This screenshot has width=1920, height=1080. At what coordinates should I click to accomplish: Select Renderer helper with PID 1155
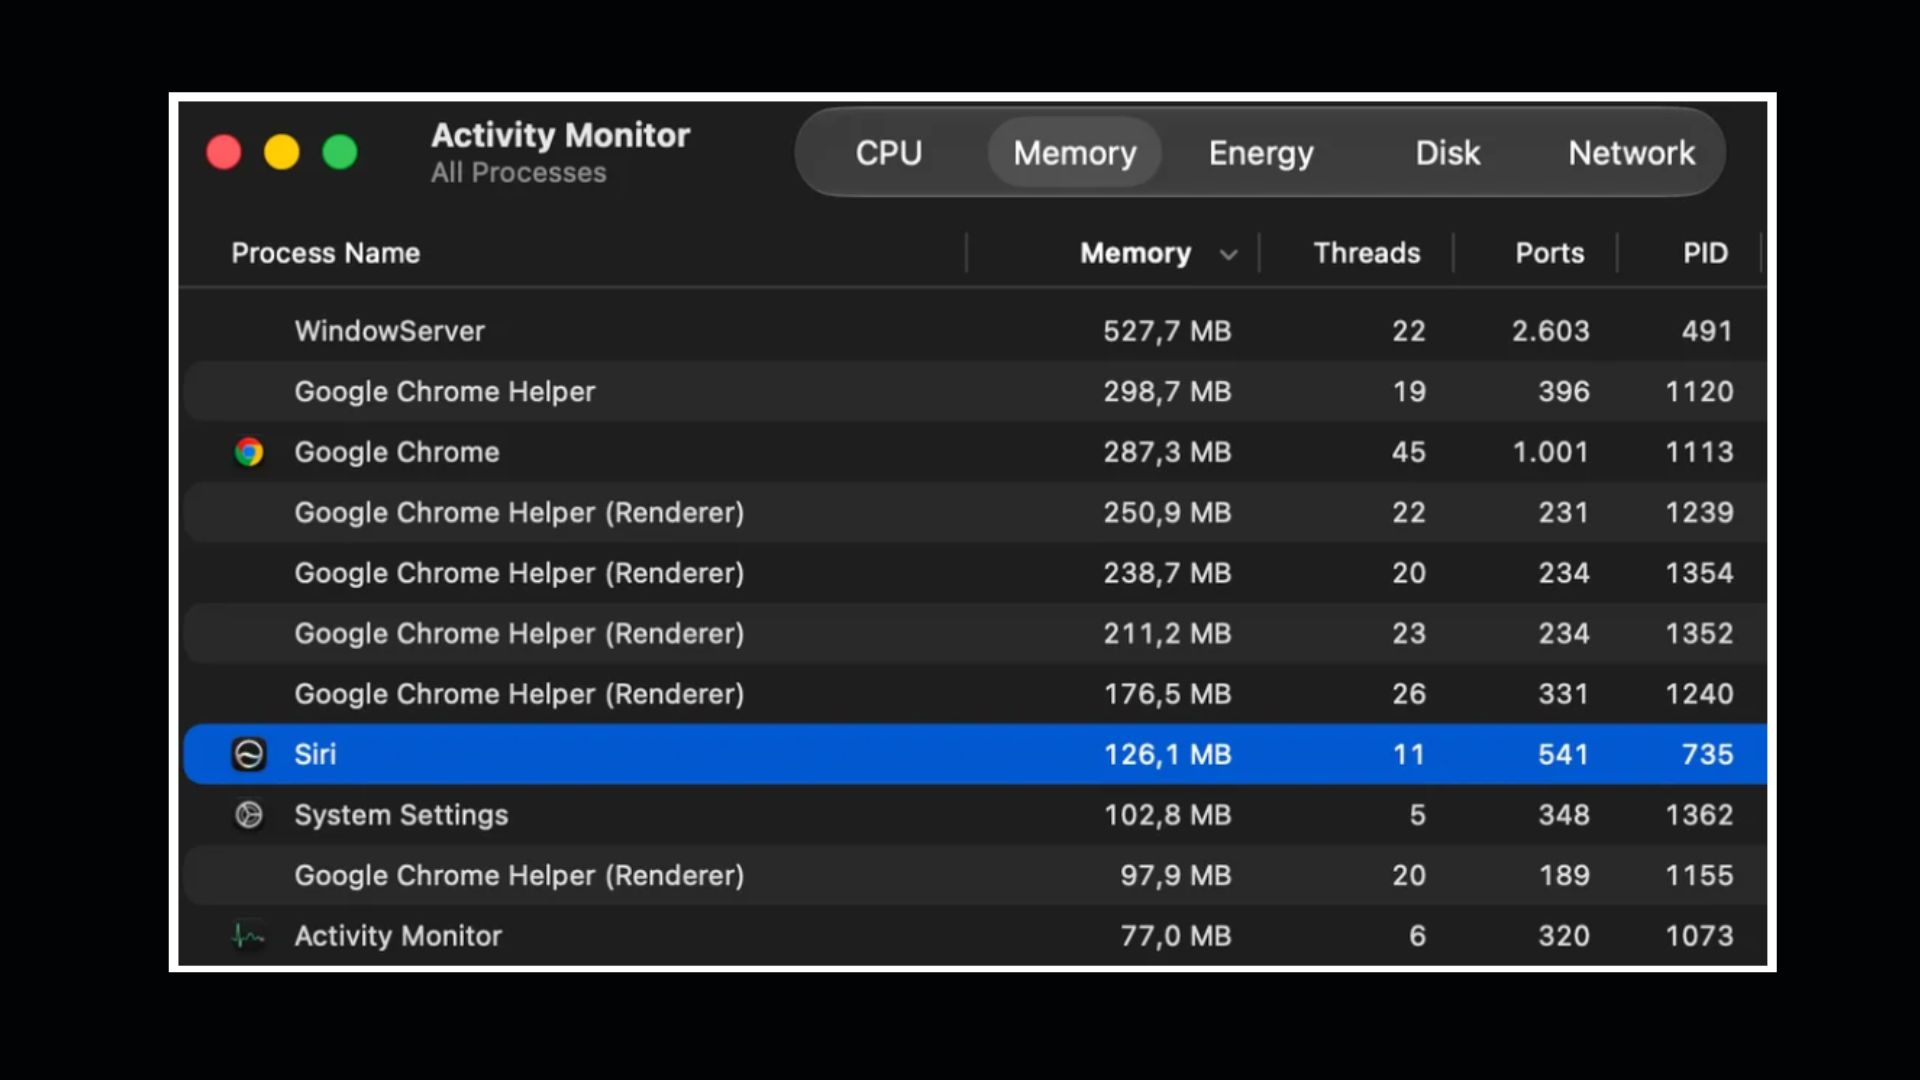(975, 876)
